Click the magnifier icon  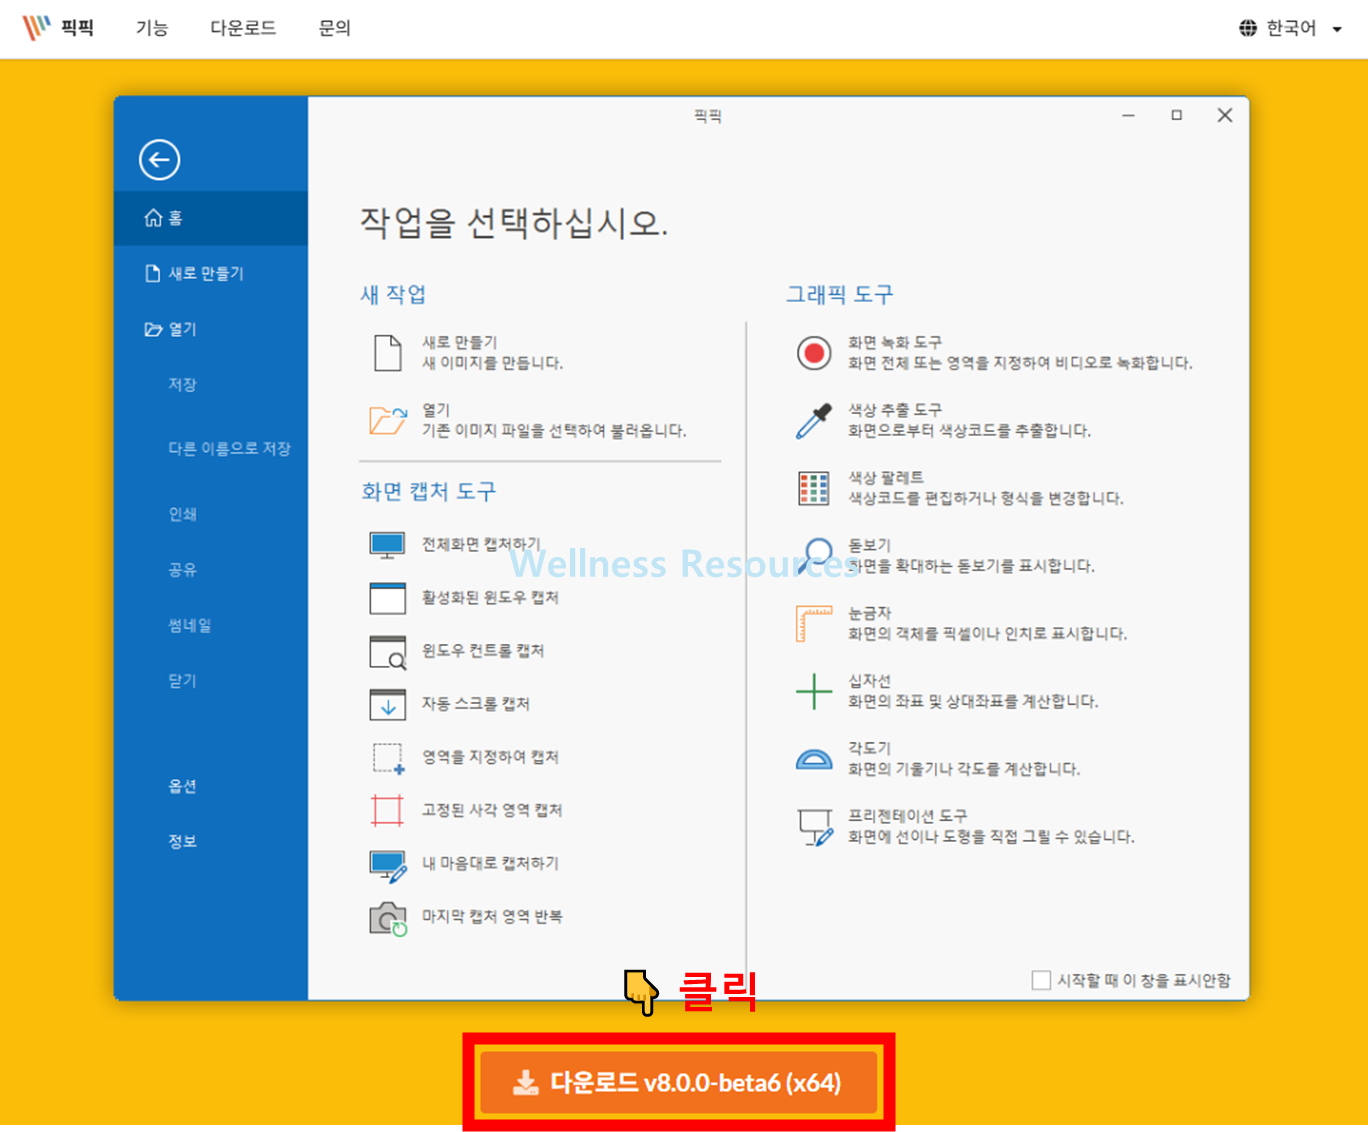pos(815,555)
